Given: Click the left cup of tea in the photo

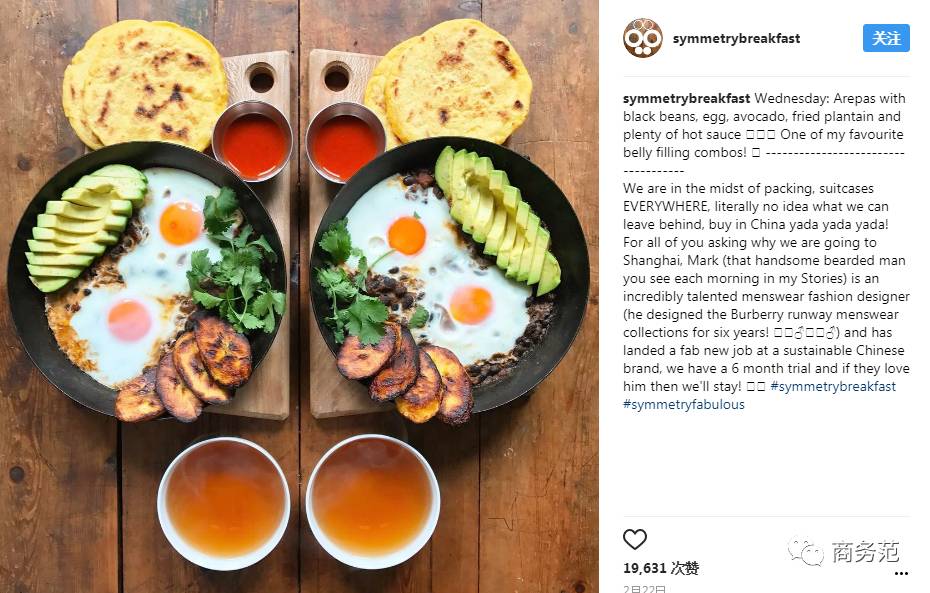Looking at the screenshot, I should 224,503.
